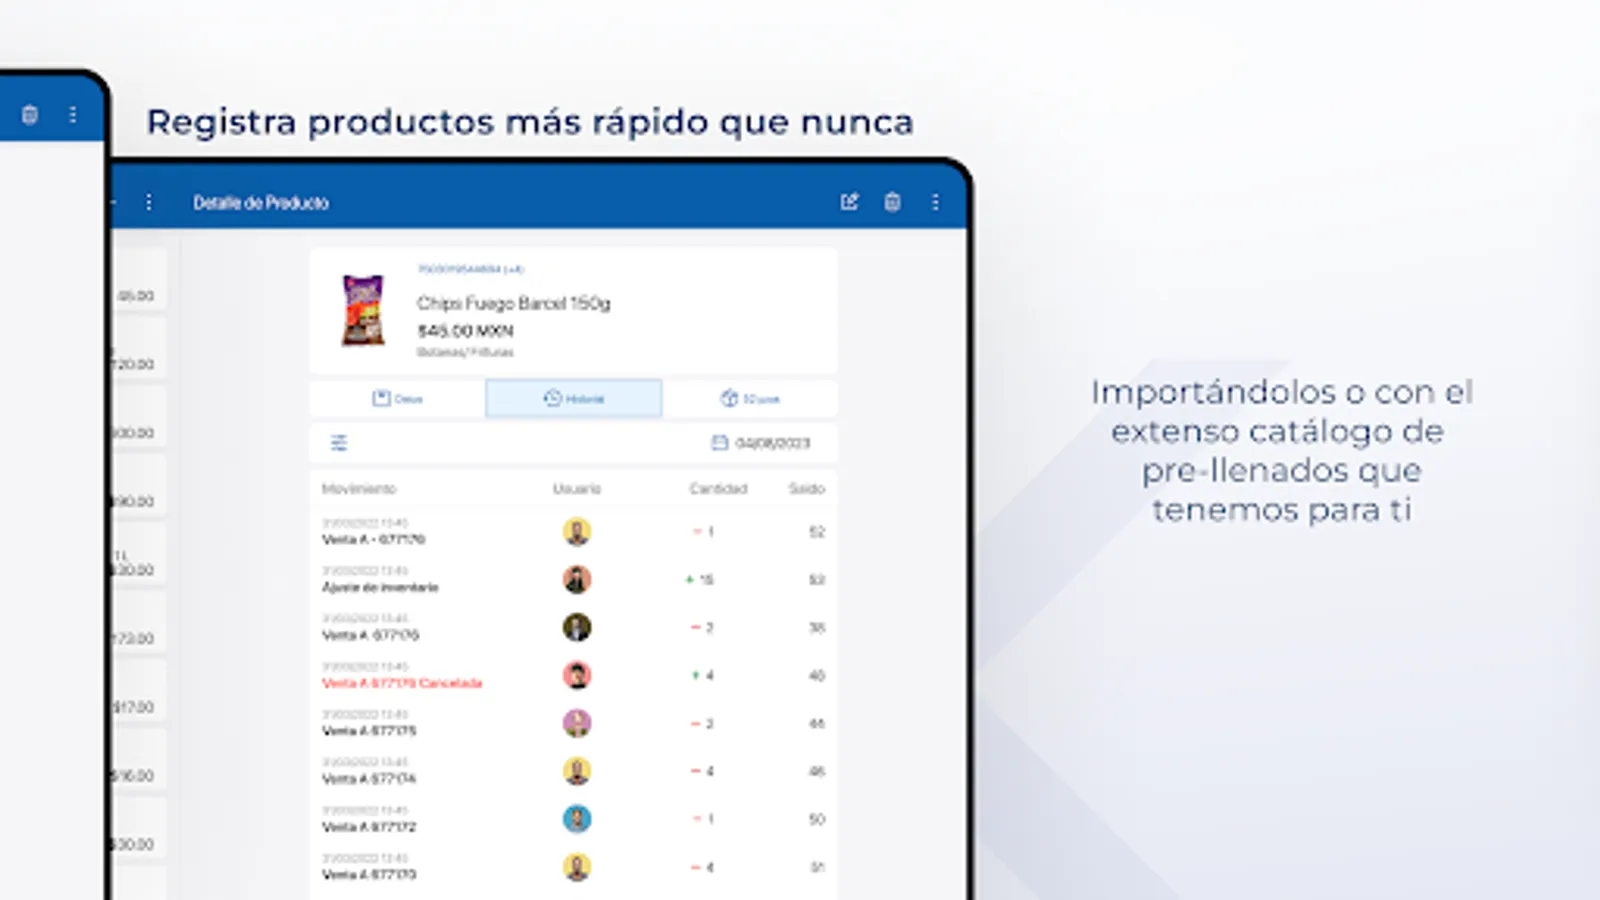
Task: Open the Venta A movement with quantity minus 2 and balance 38
Action: click(x=573, y=628)
